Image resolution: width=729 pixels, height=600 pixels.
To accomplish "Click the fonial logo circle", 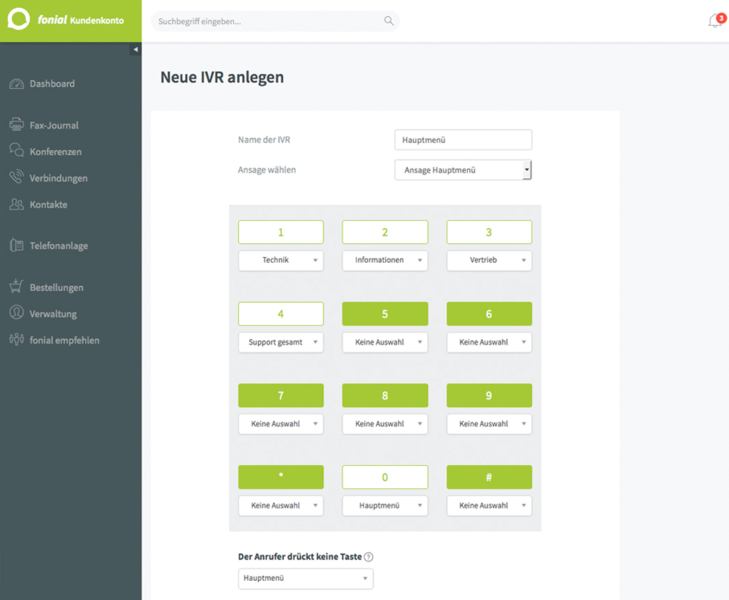I will pyautogui.click(x=19, y=20).
